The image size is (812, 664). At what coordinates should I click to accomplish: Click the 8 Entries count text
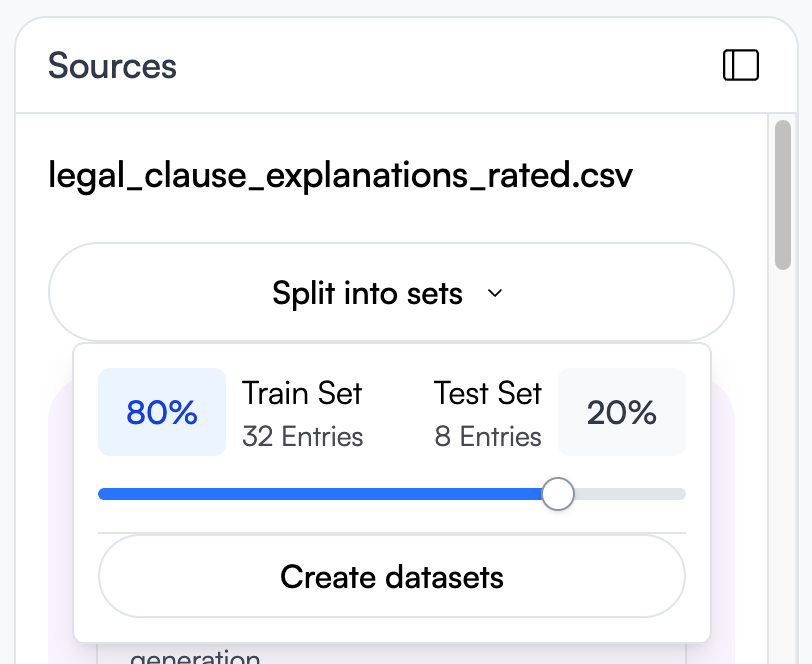488,437
